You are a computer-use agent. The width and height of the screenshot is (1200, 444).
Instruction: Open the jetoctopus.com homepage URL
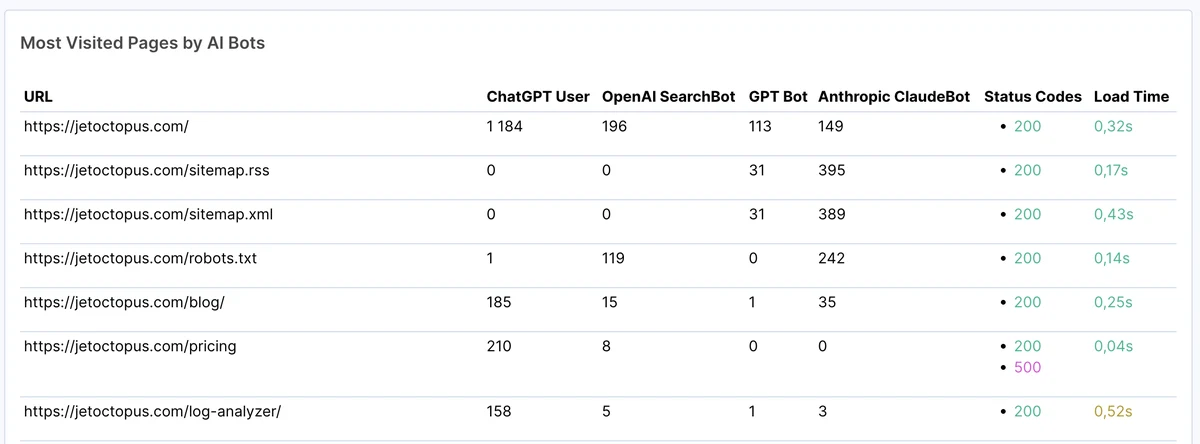tap(107, 127)
